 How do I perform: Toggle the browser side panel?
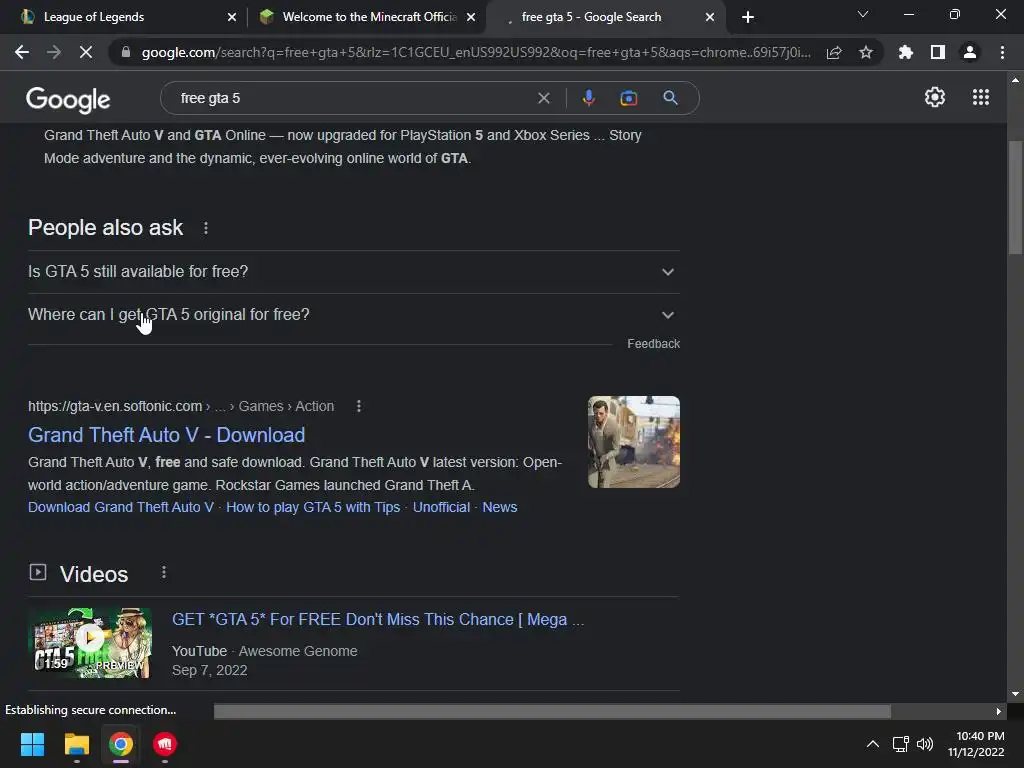(x=938, y=52)
